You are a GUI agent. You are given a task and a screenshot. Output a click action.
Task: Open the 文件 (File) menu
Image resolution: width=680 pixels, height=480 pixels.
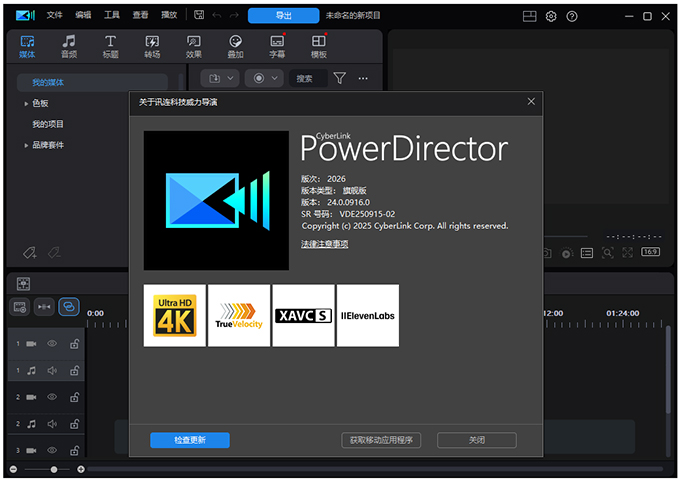pos(54,16)
